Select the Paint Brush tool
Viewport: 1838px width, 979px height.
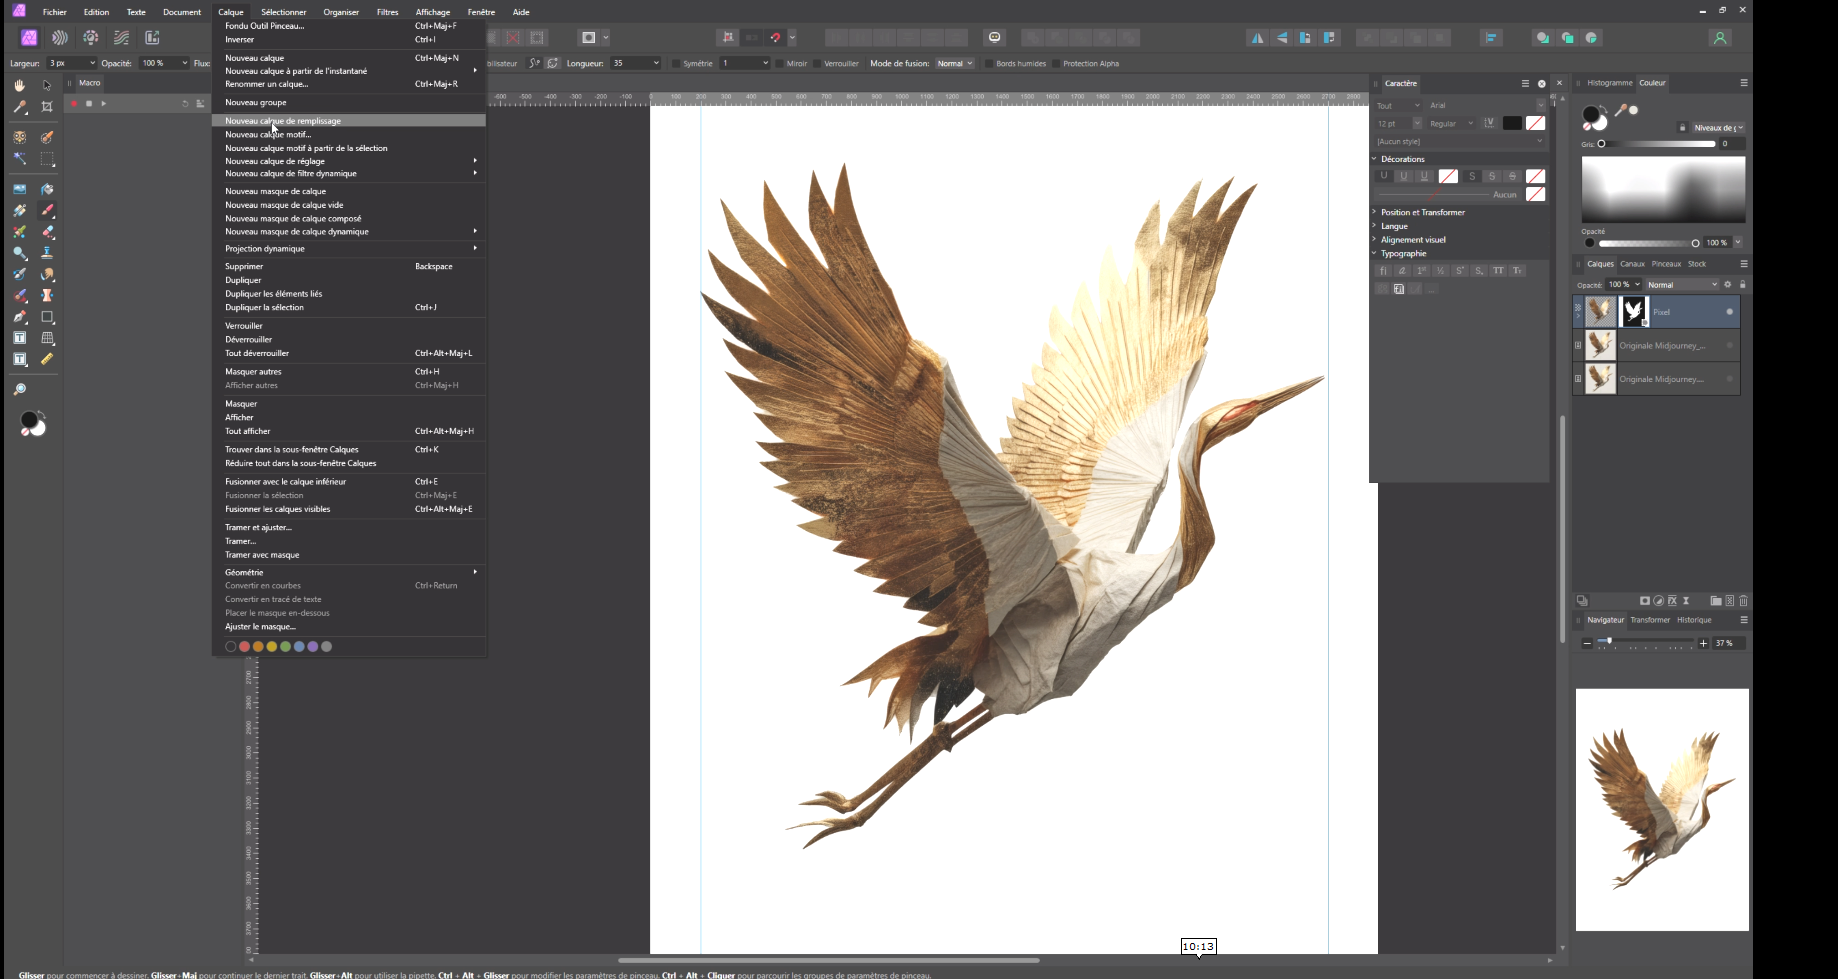tap(47, 210)
